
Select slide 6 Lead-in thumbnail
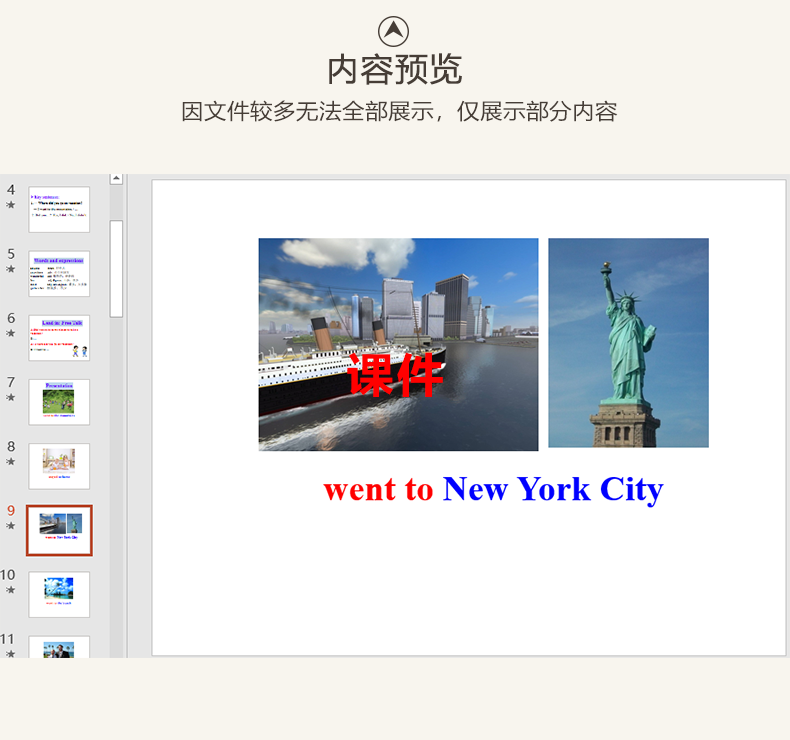click(59, 338)
